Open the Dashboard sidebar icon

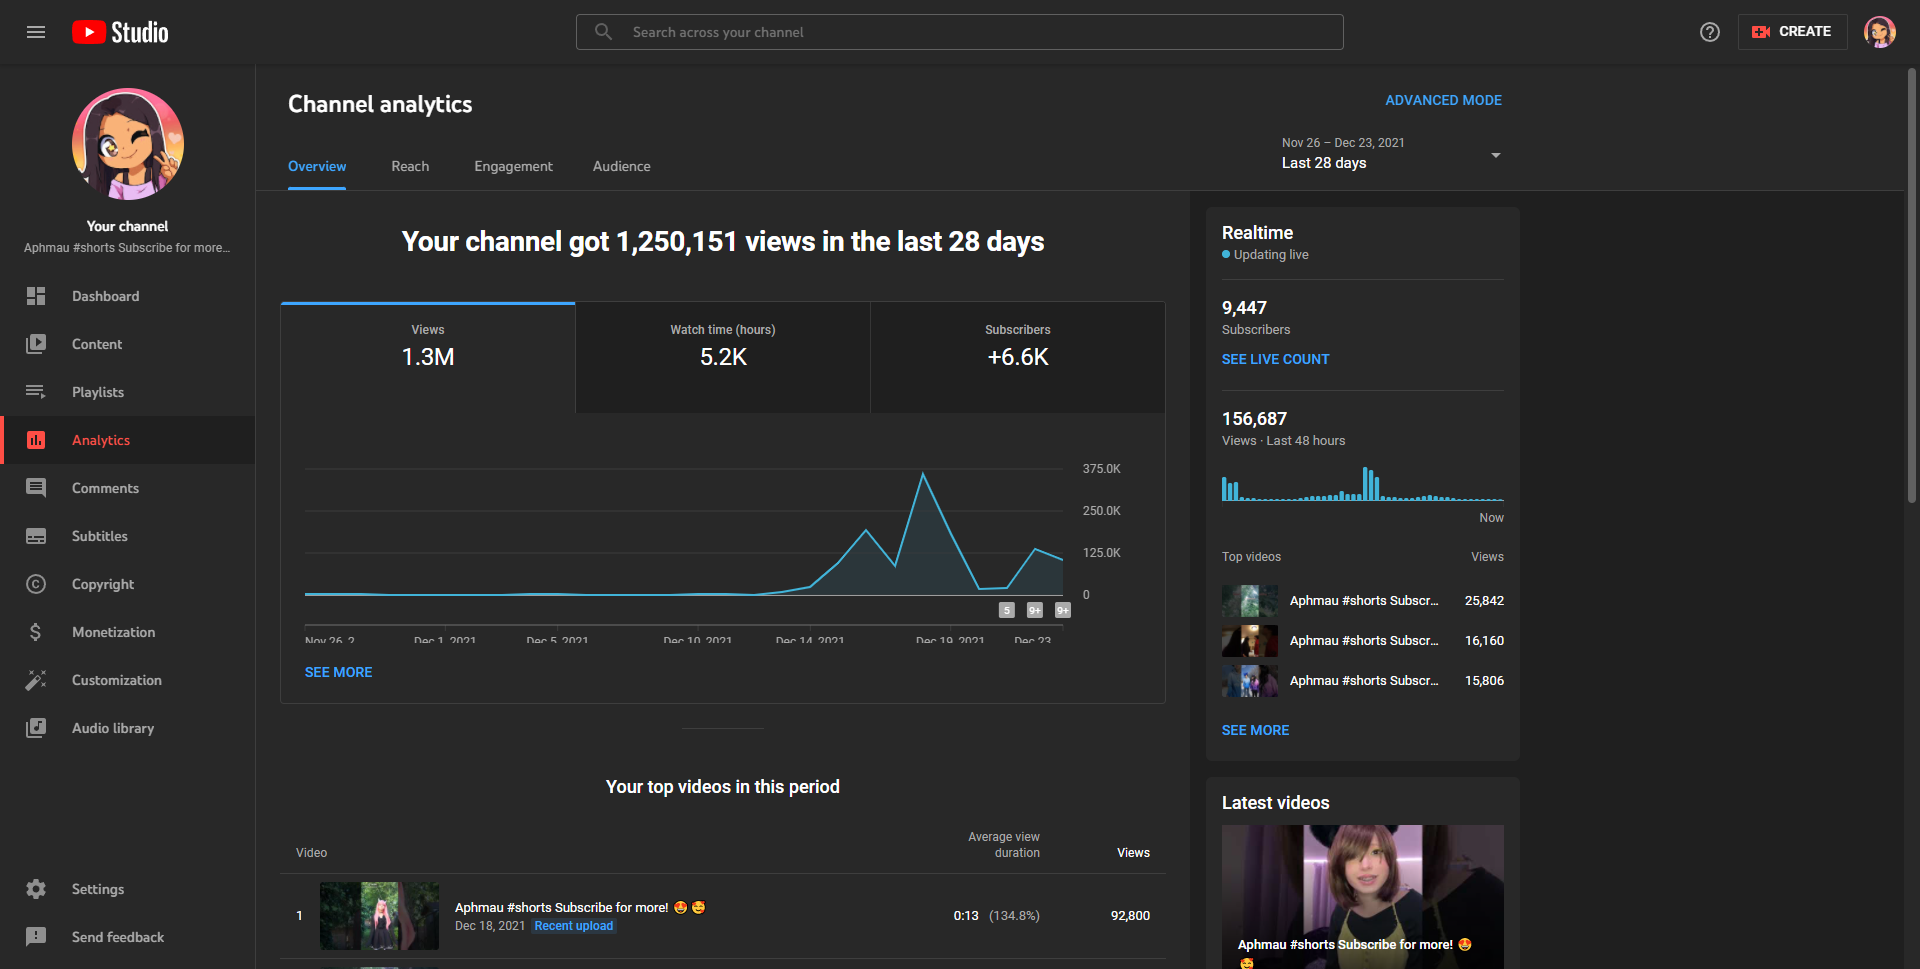(36, 296)
